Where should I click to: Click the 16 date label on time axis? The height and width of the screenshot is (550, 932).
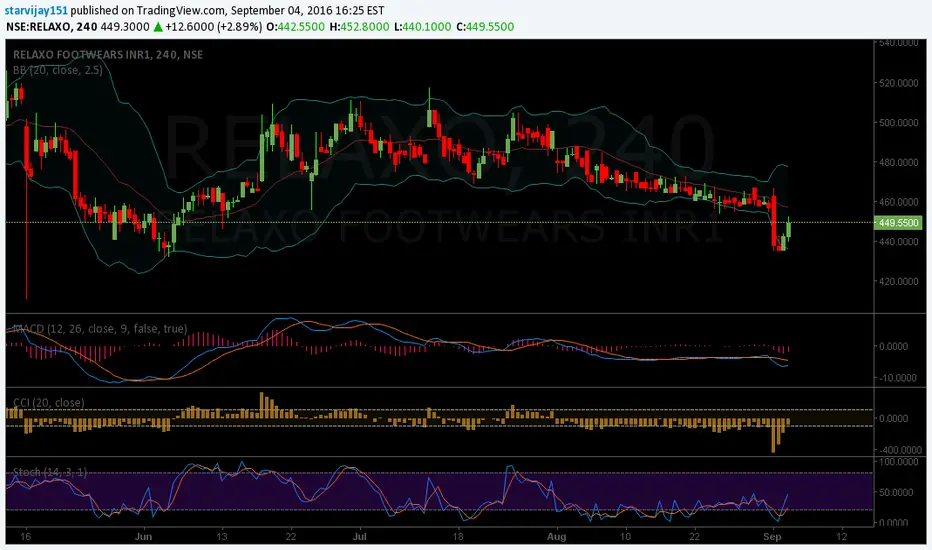(25, 536)
